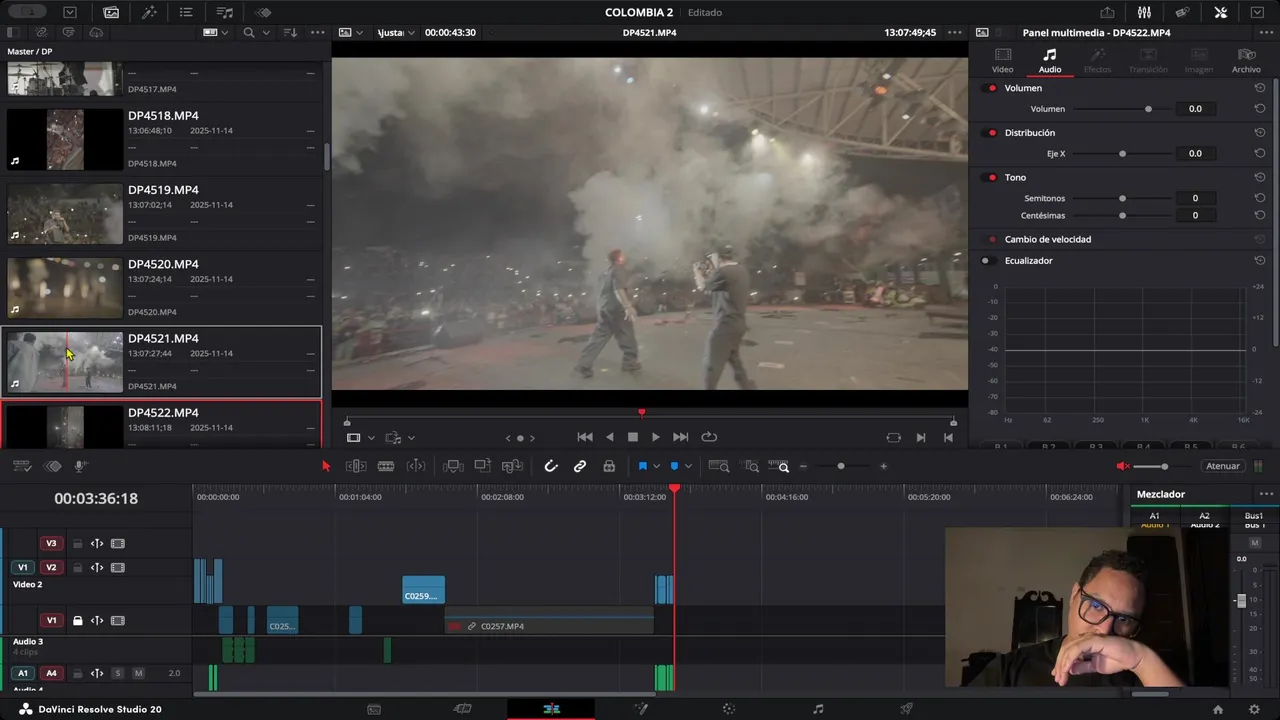Click the timeline zoom-out minus button
The height and width of the screenshot is (720, 1280).
click(x=803, y=466)
